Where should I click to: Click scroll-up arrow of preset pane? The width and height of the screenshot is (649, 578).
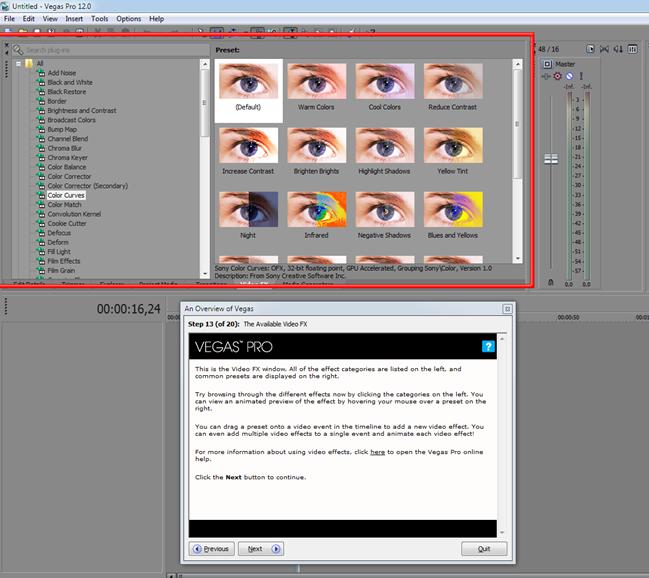click(x=517, y=64)
